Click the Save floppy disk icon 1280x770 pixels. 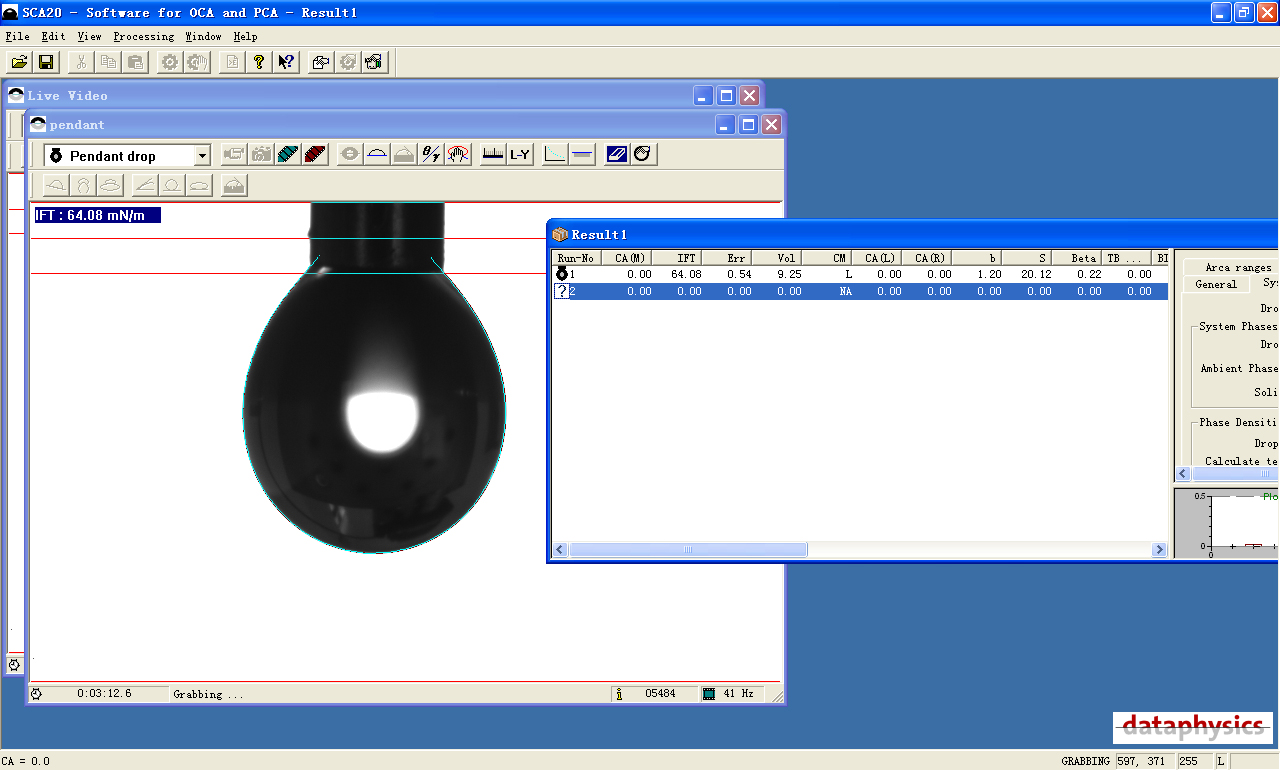tap(46, 62)
